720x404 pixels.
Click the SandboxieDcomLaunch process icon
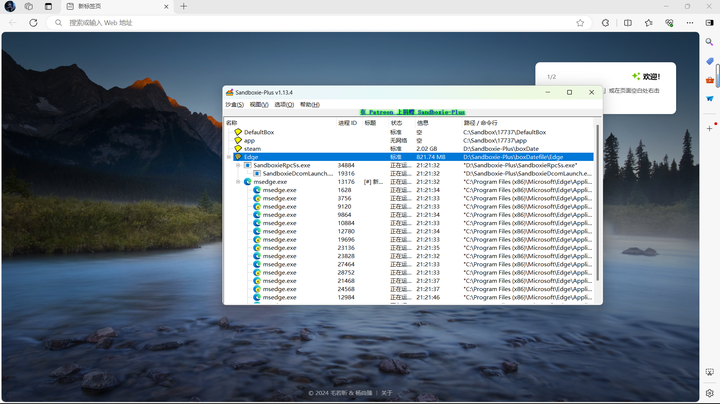point(257,174)
